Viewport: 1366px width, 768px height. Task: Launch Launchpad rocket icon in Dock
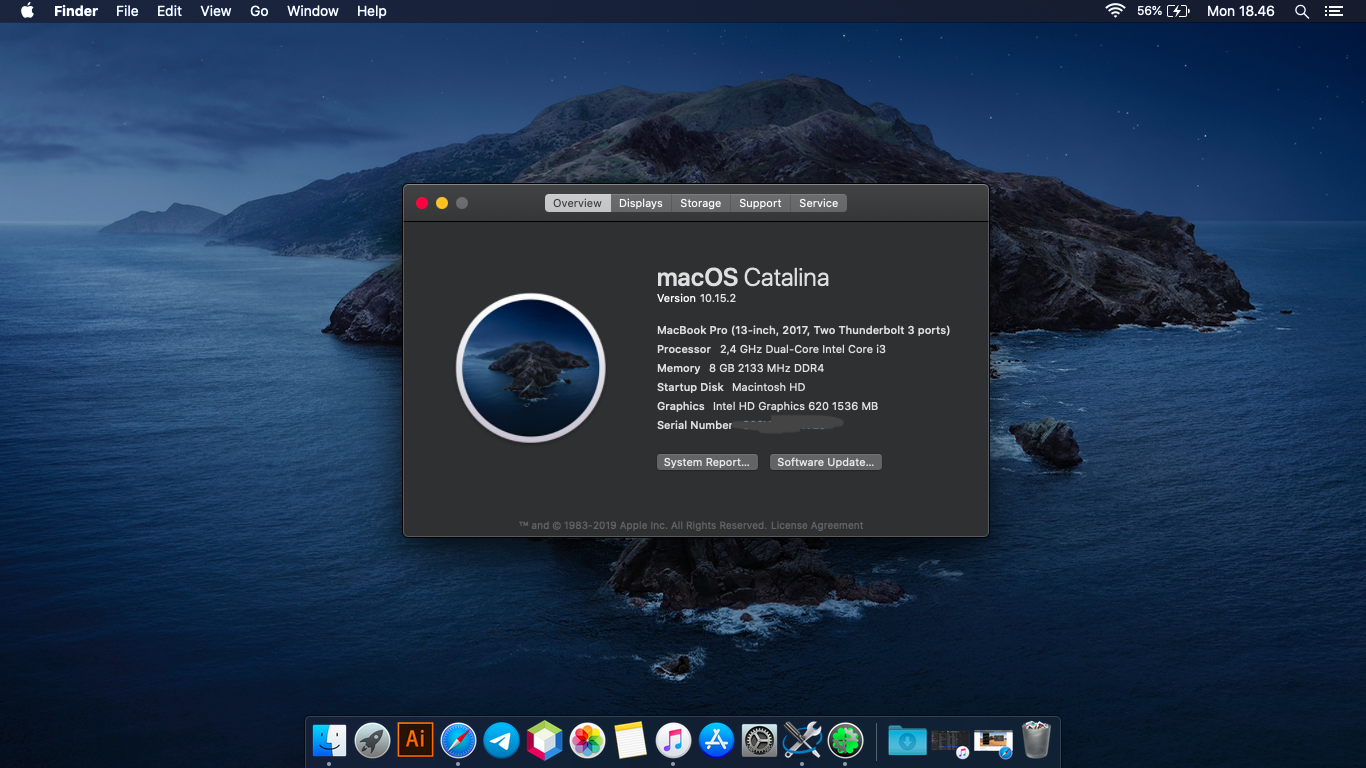coord(372,740)
